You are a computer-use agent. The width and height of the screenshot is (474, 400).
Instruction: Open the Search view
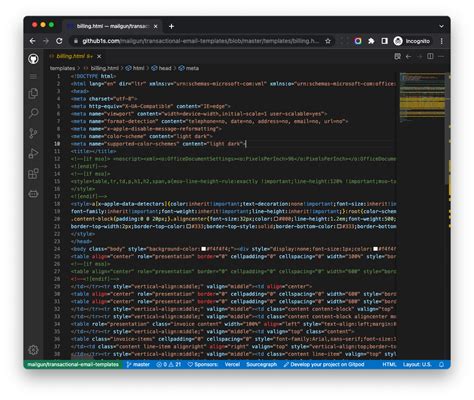pyautogui.click(x=33, y=113)
